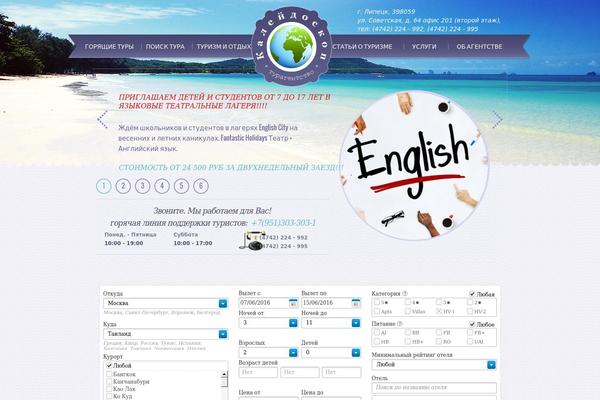Viewport: 600px width, 400px height.
Task: Click the hotel name search field
Action: [x=434, y=387]
